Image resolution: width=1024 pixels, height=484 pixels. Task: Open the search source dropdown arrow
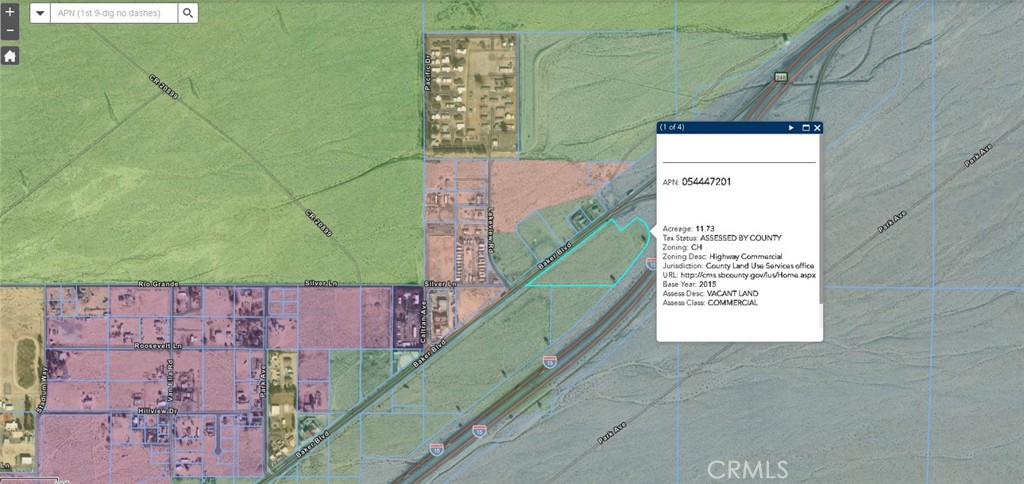point(40,13)
